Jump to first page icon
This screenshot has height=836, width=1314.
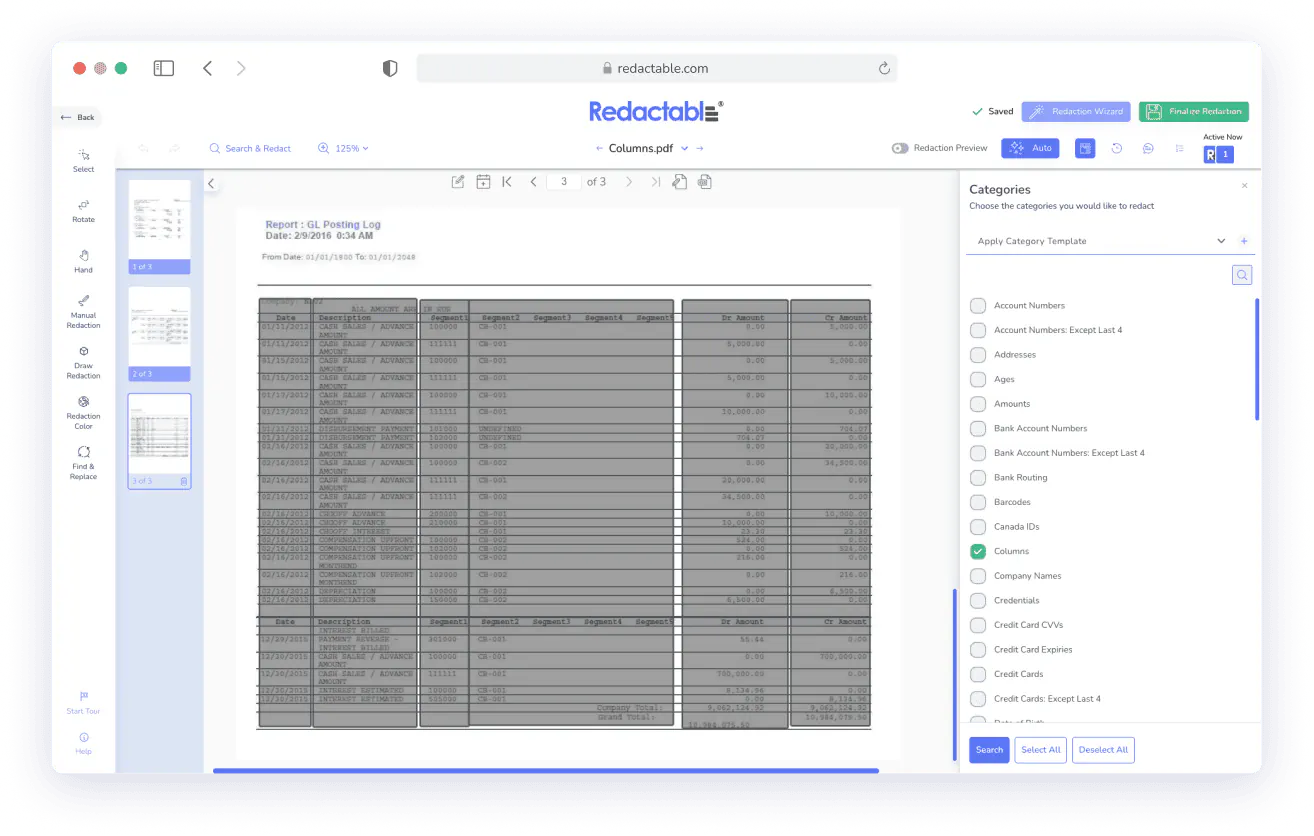coord(507,182)
